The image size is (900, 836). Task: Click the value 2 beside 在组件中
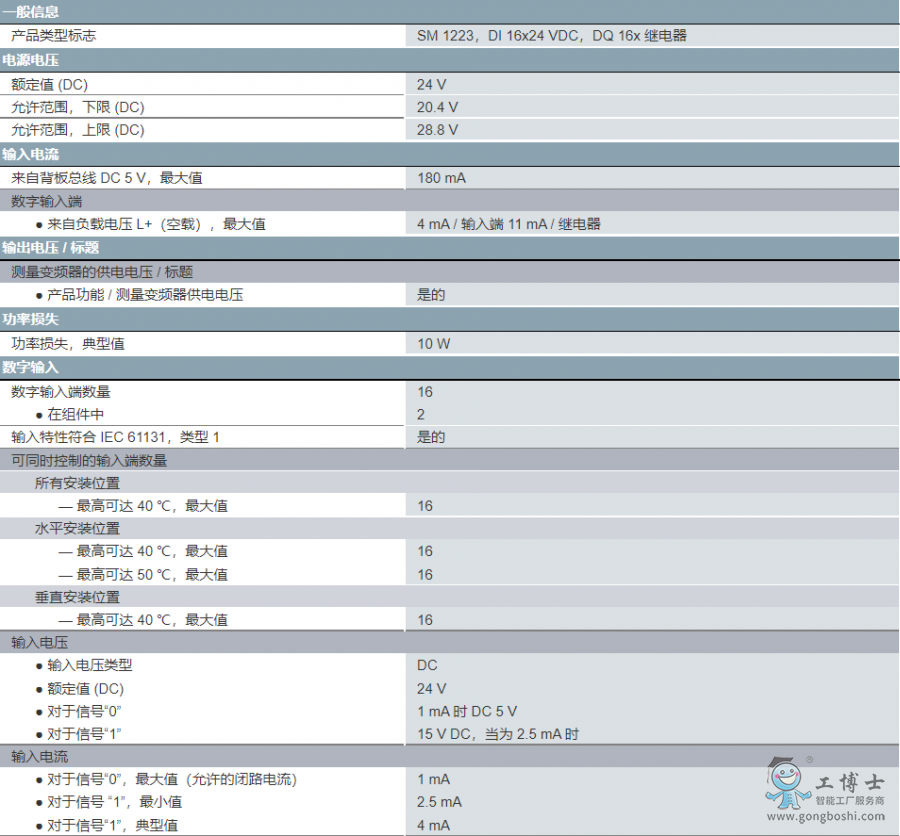click(421, 414)
